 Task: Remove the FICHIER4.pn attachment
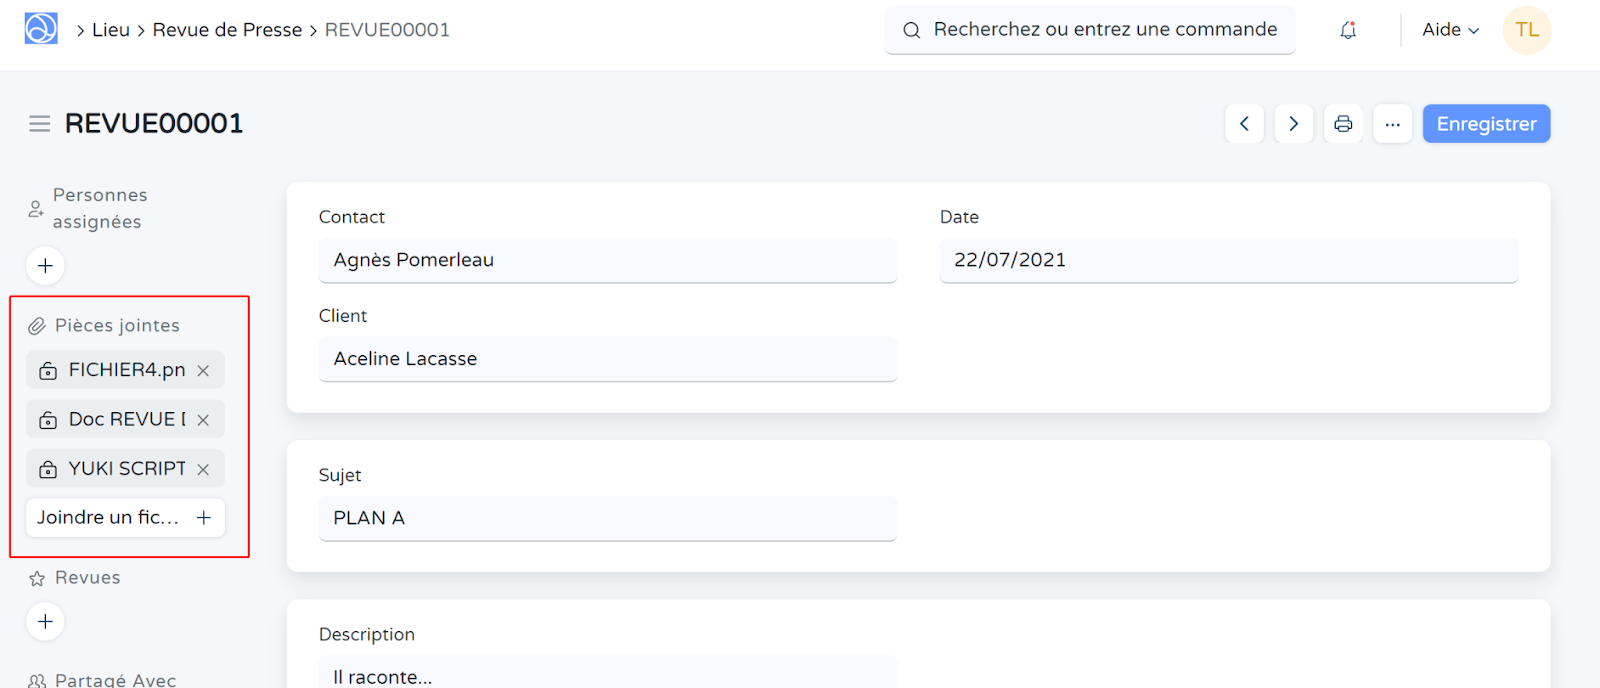[x=203, y=371]
